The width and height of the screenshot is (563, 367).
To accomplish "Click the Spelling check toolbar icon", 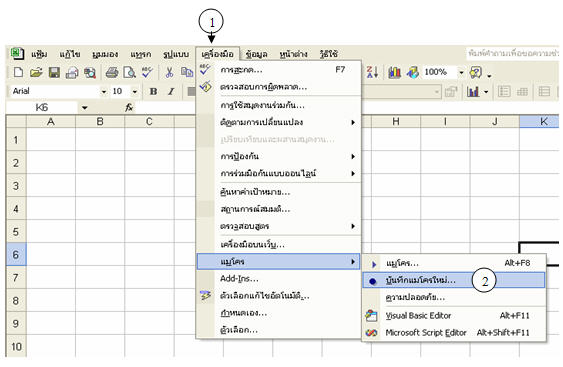I will (147, 73).
